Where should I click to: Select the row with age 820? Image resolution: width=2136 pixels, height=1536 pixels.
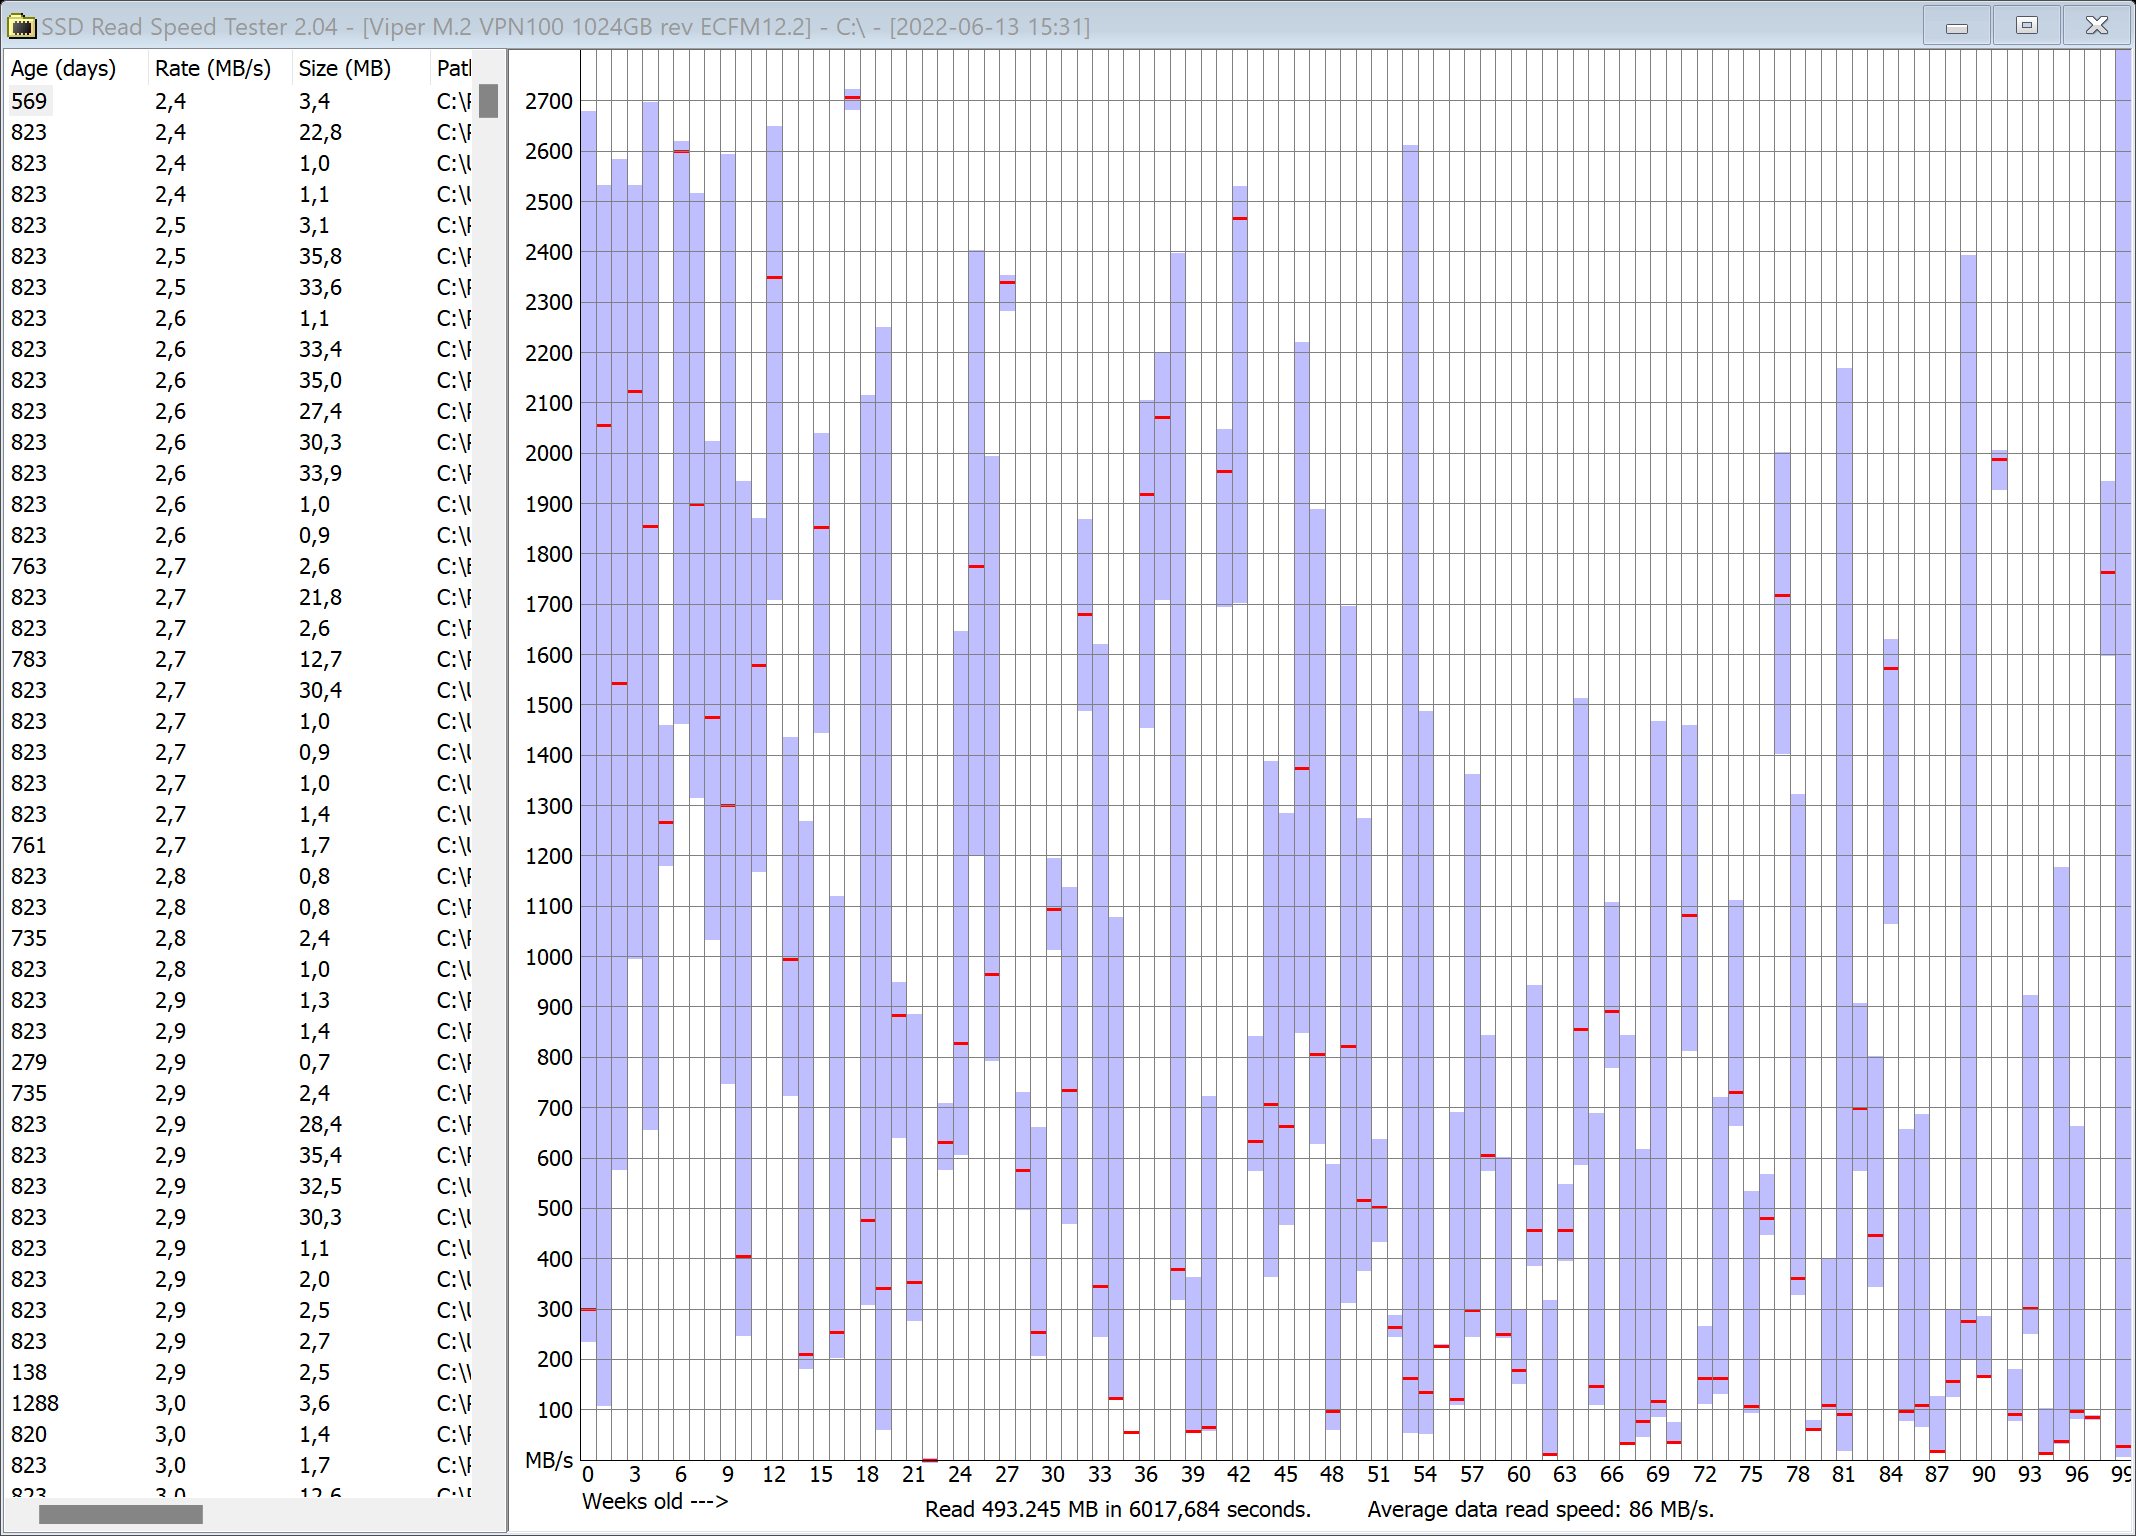[30, 1434]
